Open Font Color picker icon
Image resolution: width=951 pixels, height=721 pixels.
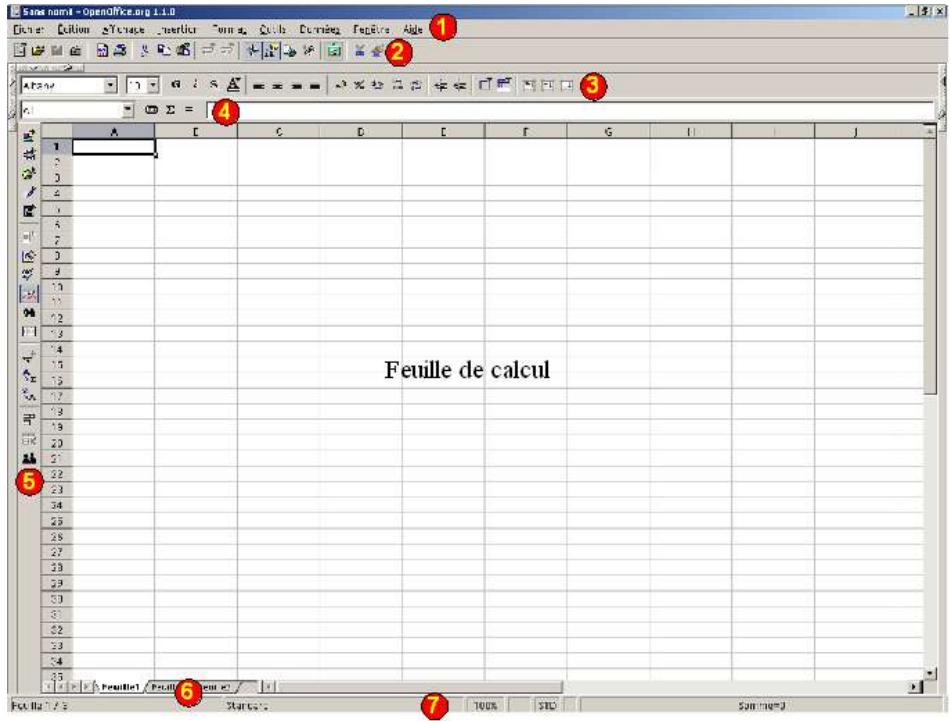[233, 86]
